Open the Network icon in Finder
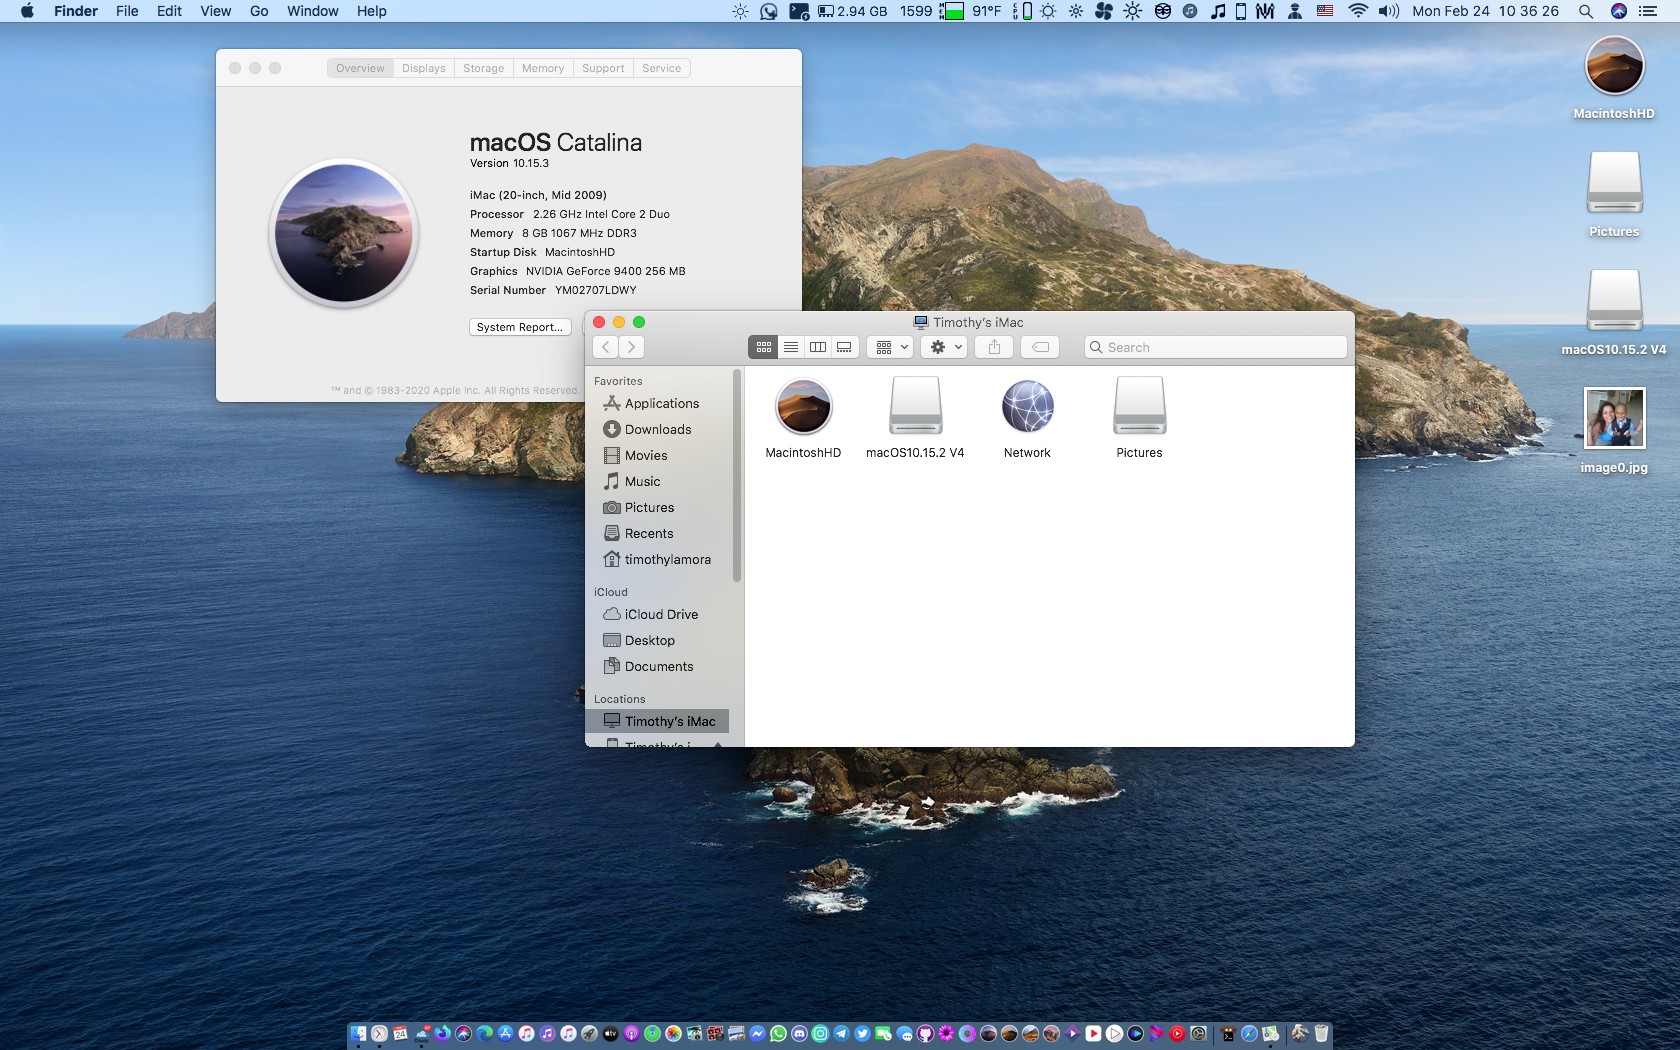The width and height of the screenshot is (1680, 1050). (1027, 408)
